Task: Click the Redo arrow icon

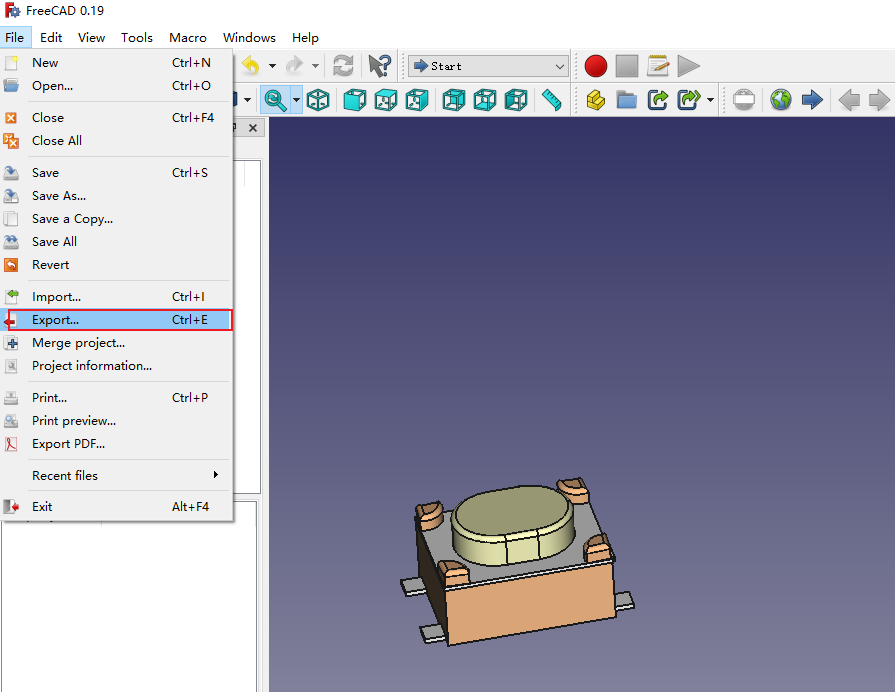Action: point(295,66)
